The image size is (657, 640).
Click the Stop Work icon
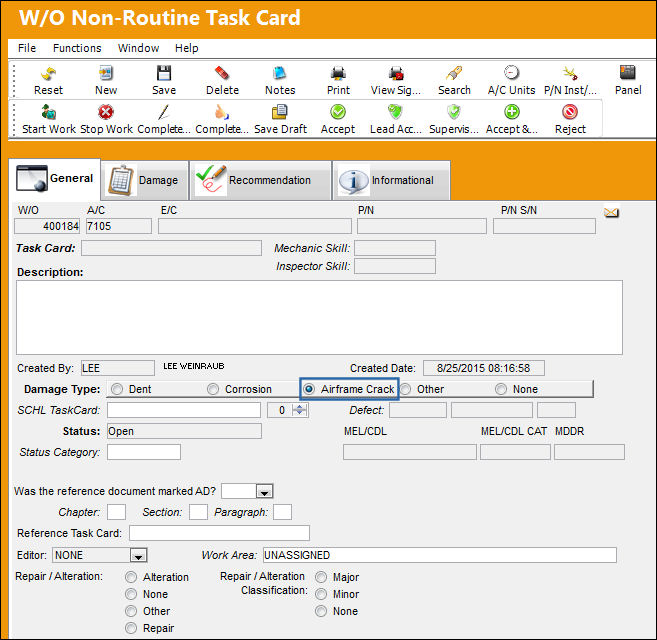[106, 112]
